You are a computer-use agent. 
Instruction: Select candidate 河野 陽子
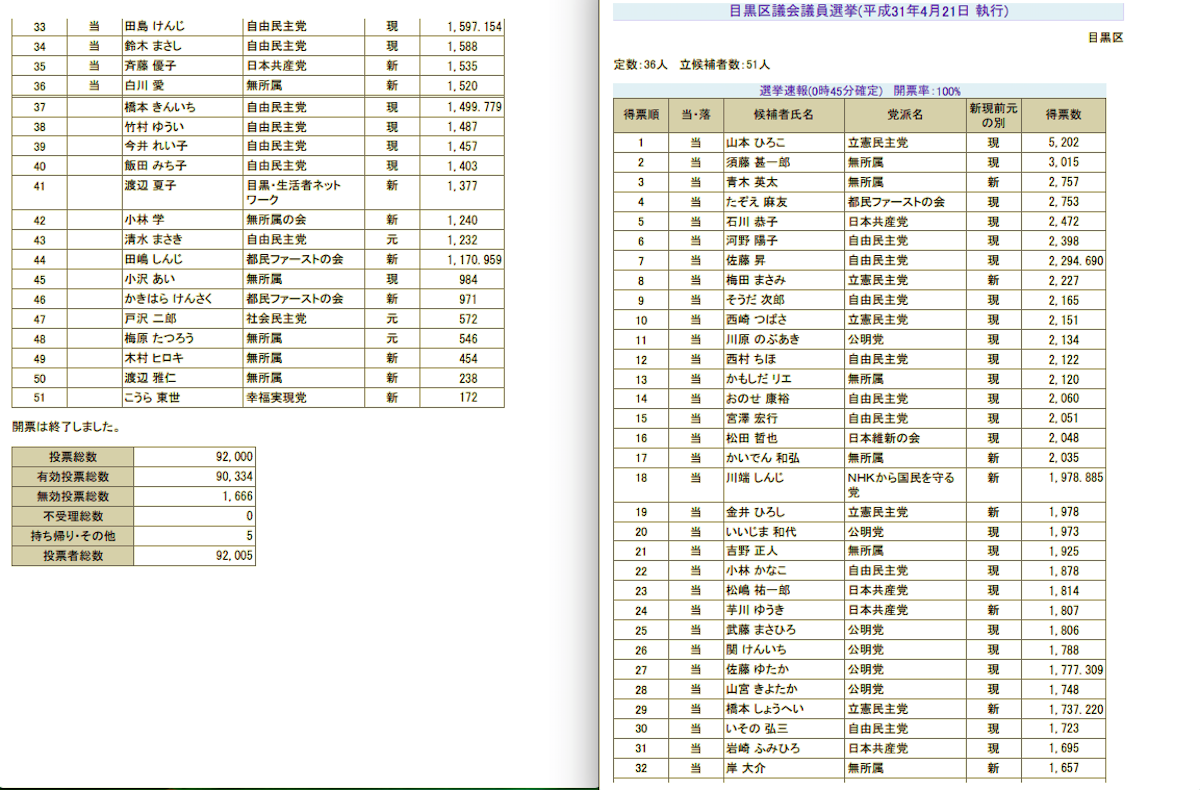(x=752, y=241)
